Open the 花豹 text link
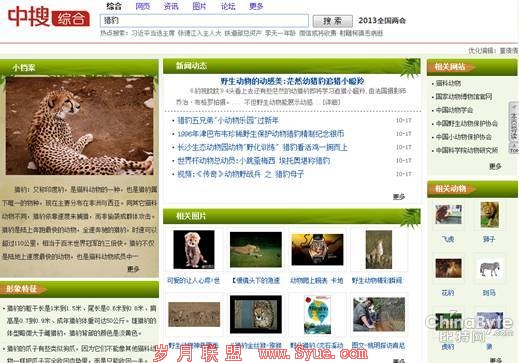 (448, 293)
